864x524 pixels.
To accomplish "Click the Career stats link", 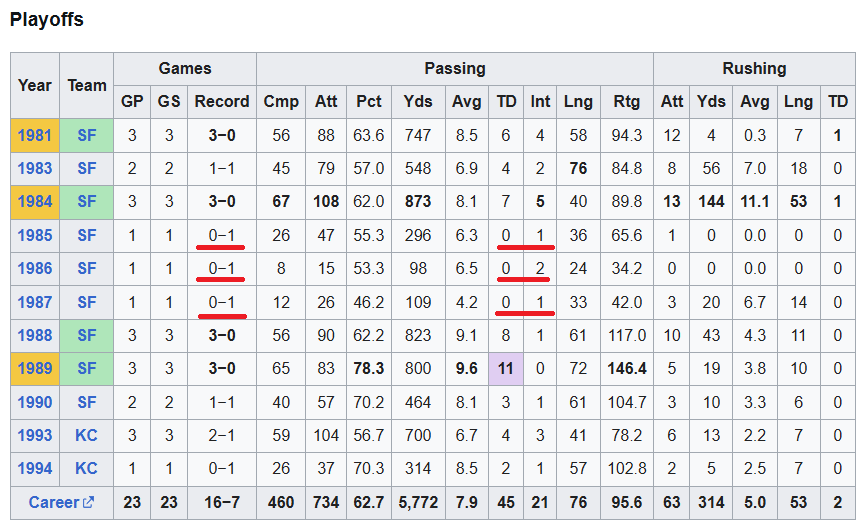I will 54,502.
